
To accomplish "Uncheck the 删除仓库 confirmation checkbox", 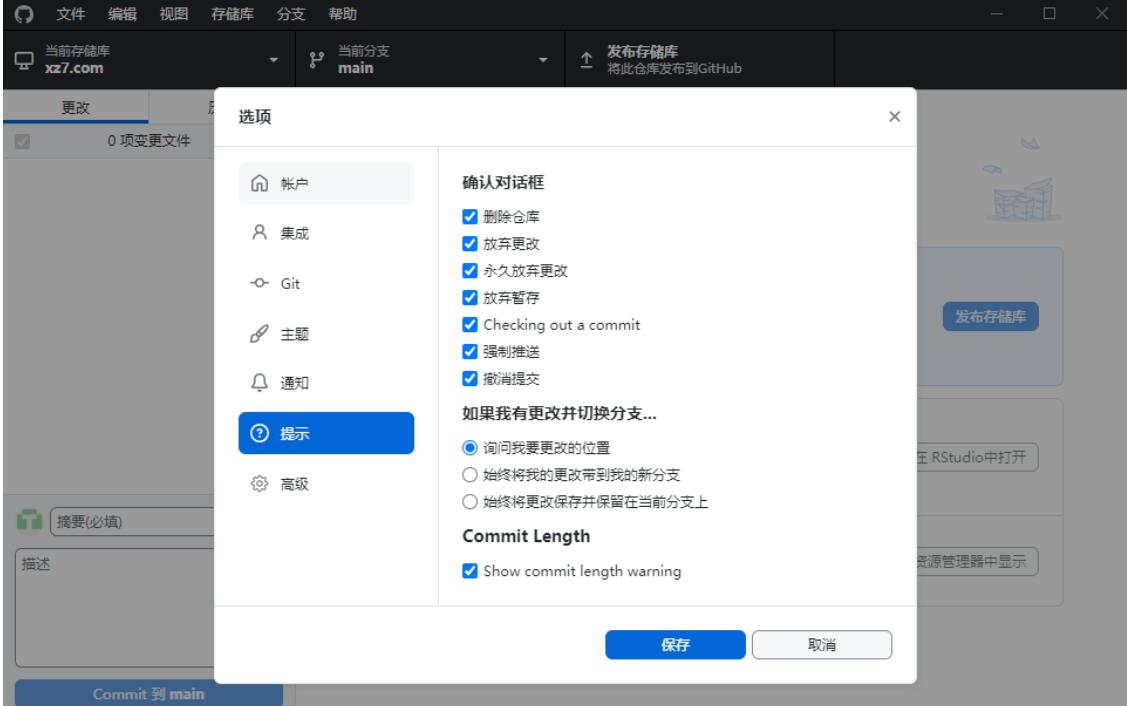I will [470, 216].
